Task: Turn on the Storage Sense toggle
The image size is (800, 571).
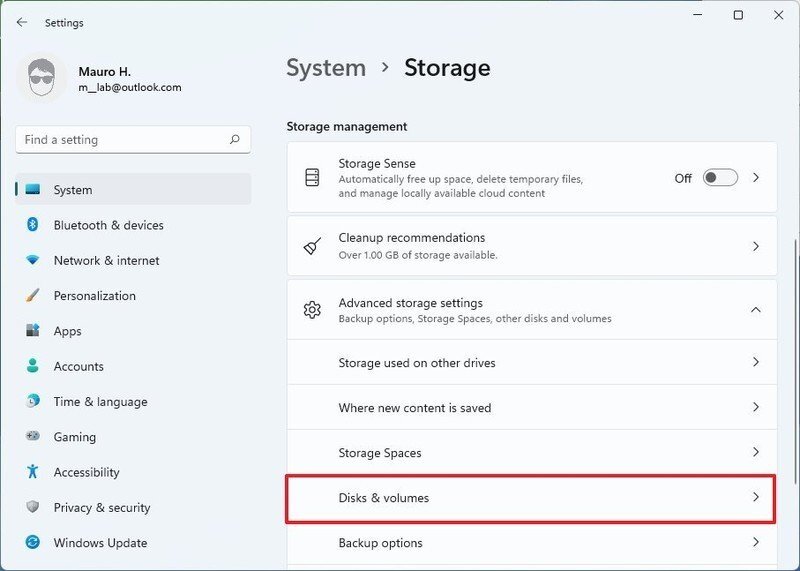Action: click(720, 178)
